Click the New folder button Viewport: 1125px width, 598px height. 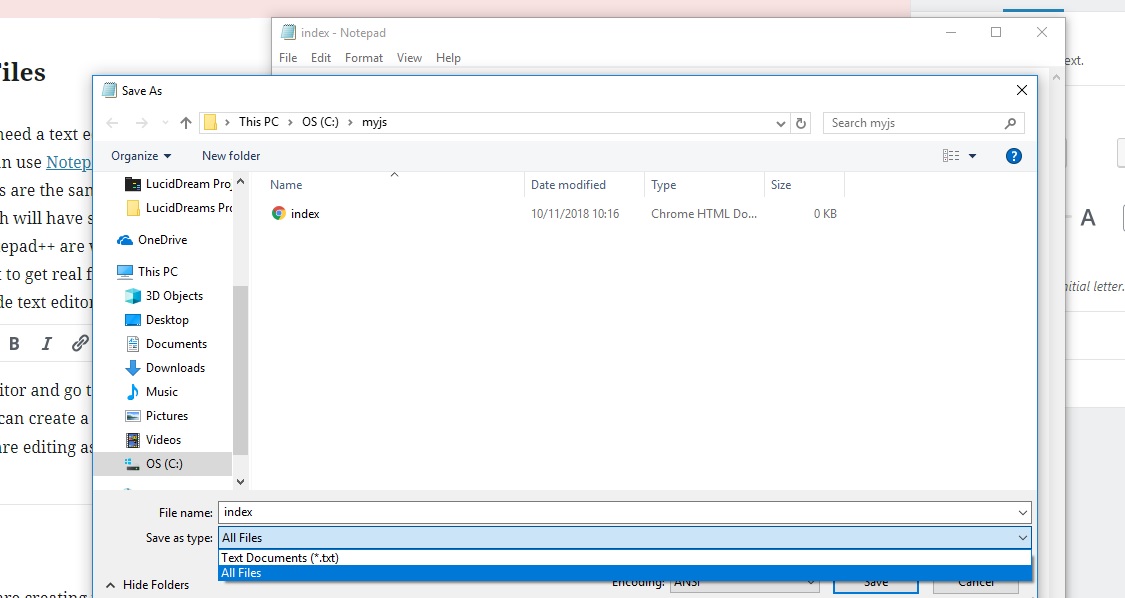[x=230, y=155]
